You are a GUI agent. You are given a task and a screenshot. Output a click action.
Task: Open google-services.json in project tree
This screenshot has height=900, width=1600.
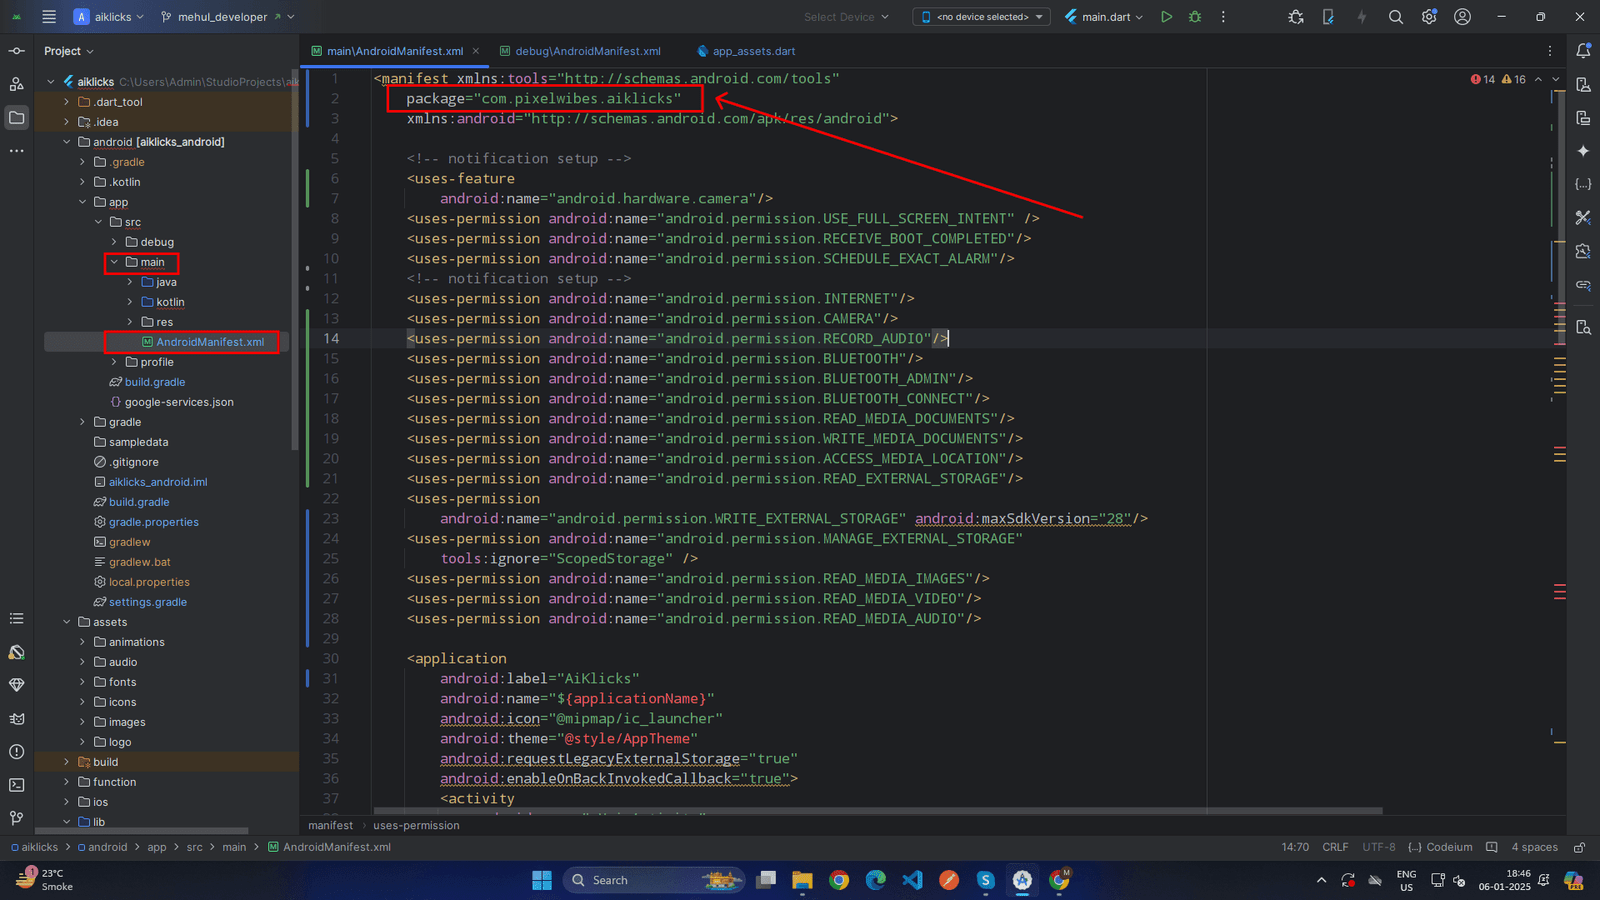(179, 402)
